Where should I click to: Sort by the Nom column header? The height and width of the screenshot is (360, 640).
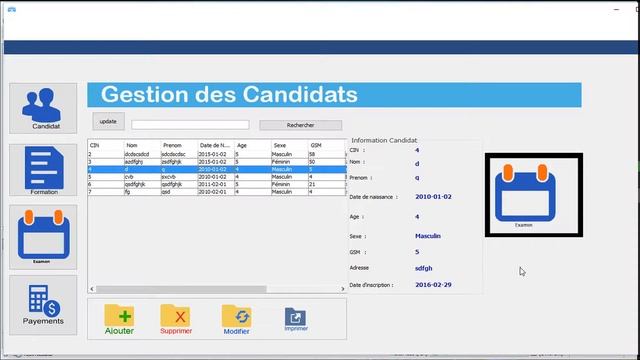point(142,145)
